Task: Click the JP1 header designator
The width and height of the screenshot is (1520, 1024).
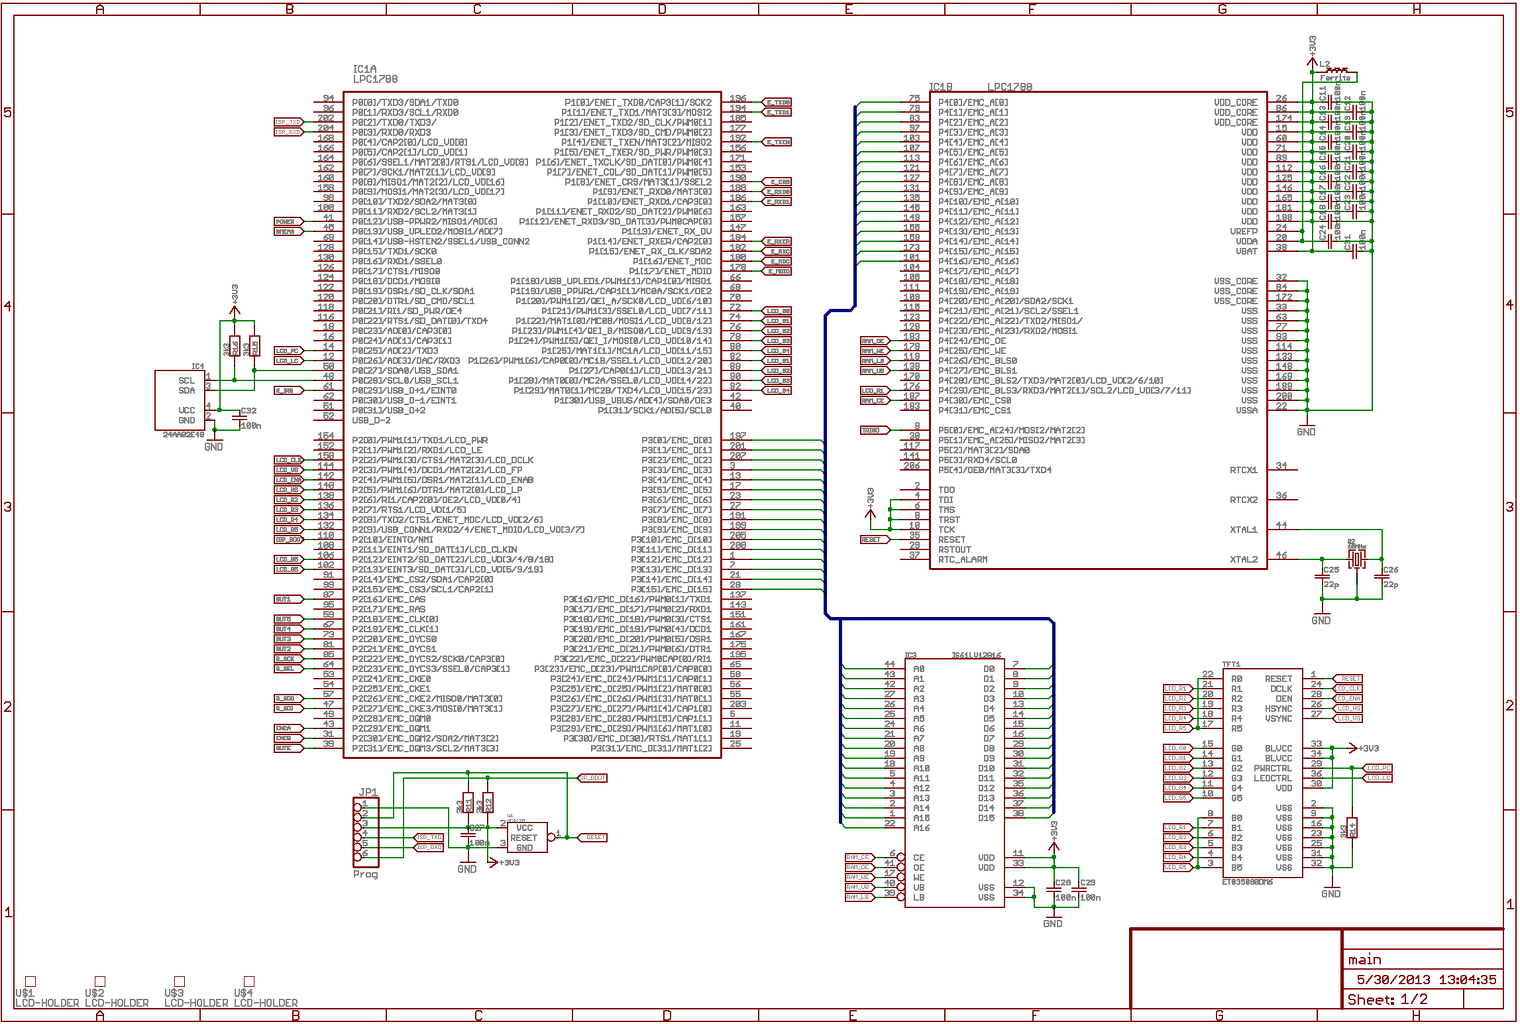Action: (368, 792)
